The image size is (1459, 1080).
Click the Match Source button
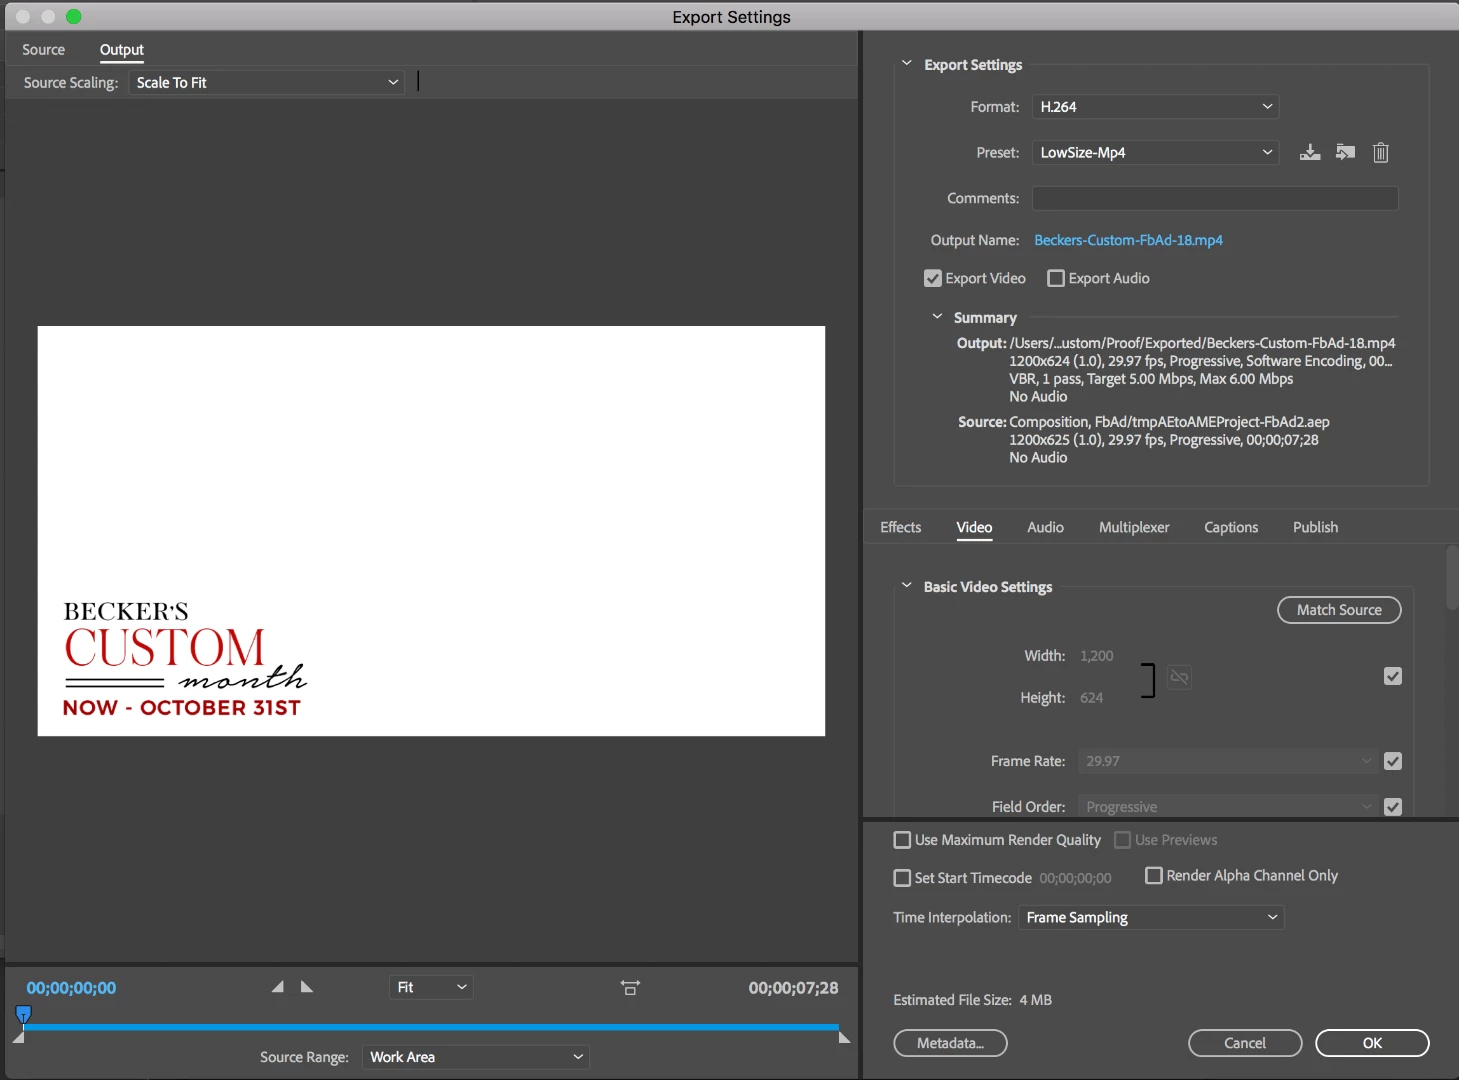click(x=1339, y=610)
